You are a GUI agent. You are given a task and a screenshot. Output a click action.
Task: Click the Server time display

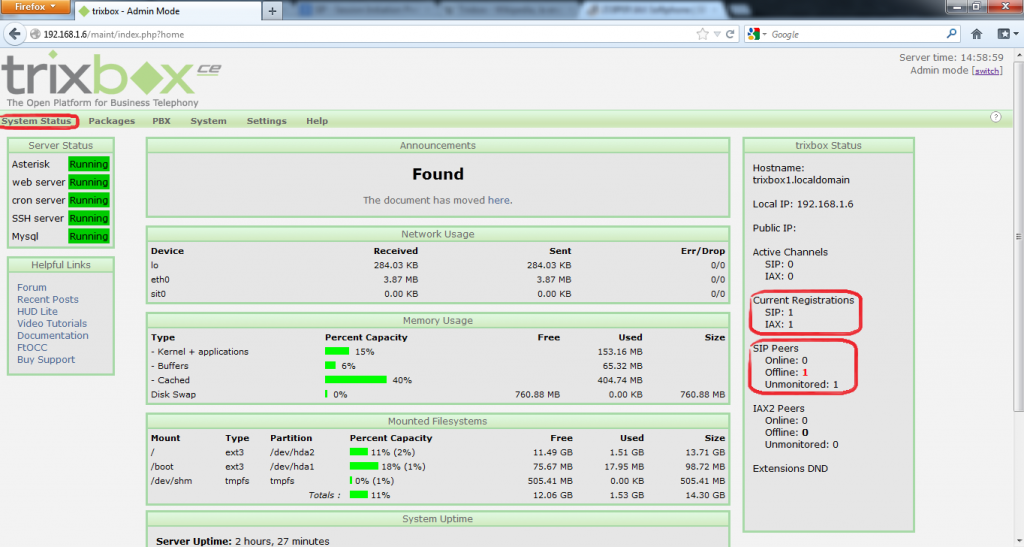click(x=951, y=57)
